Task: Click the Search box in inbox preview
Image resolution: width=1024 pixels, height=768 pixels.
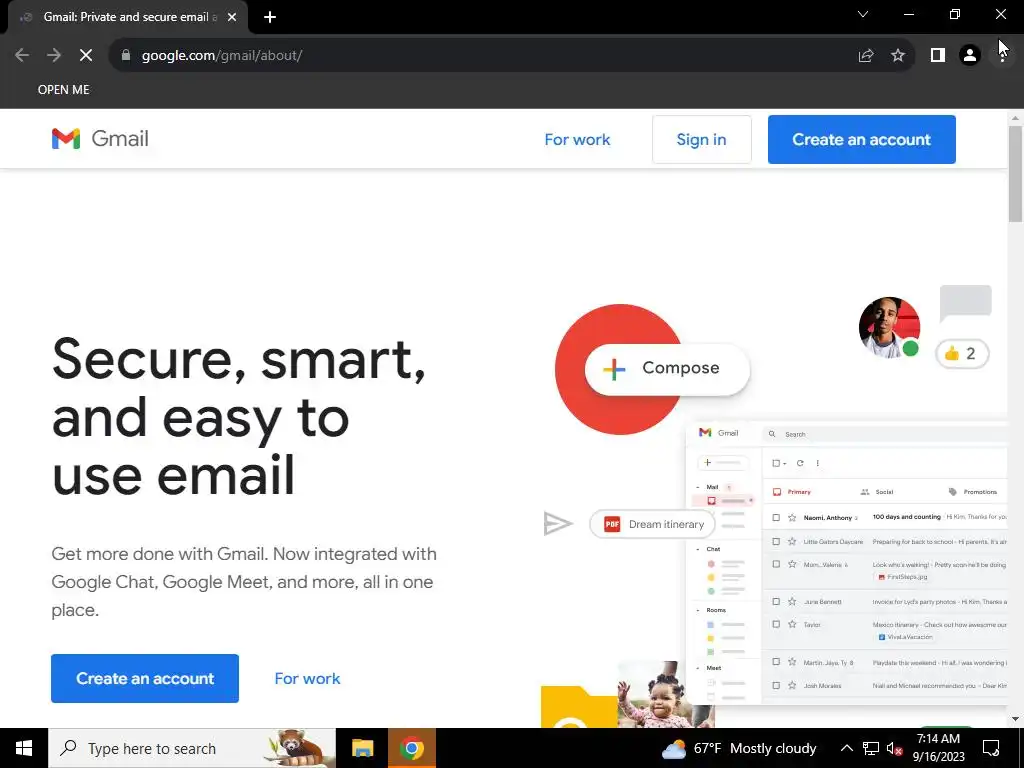Action: click(x=885, y=434)
